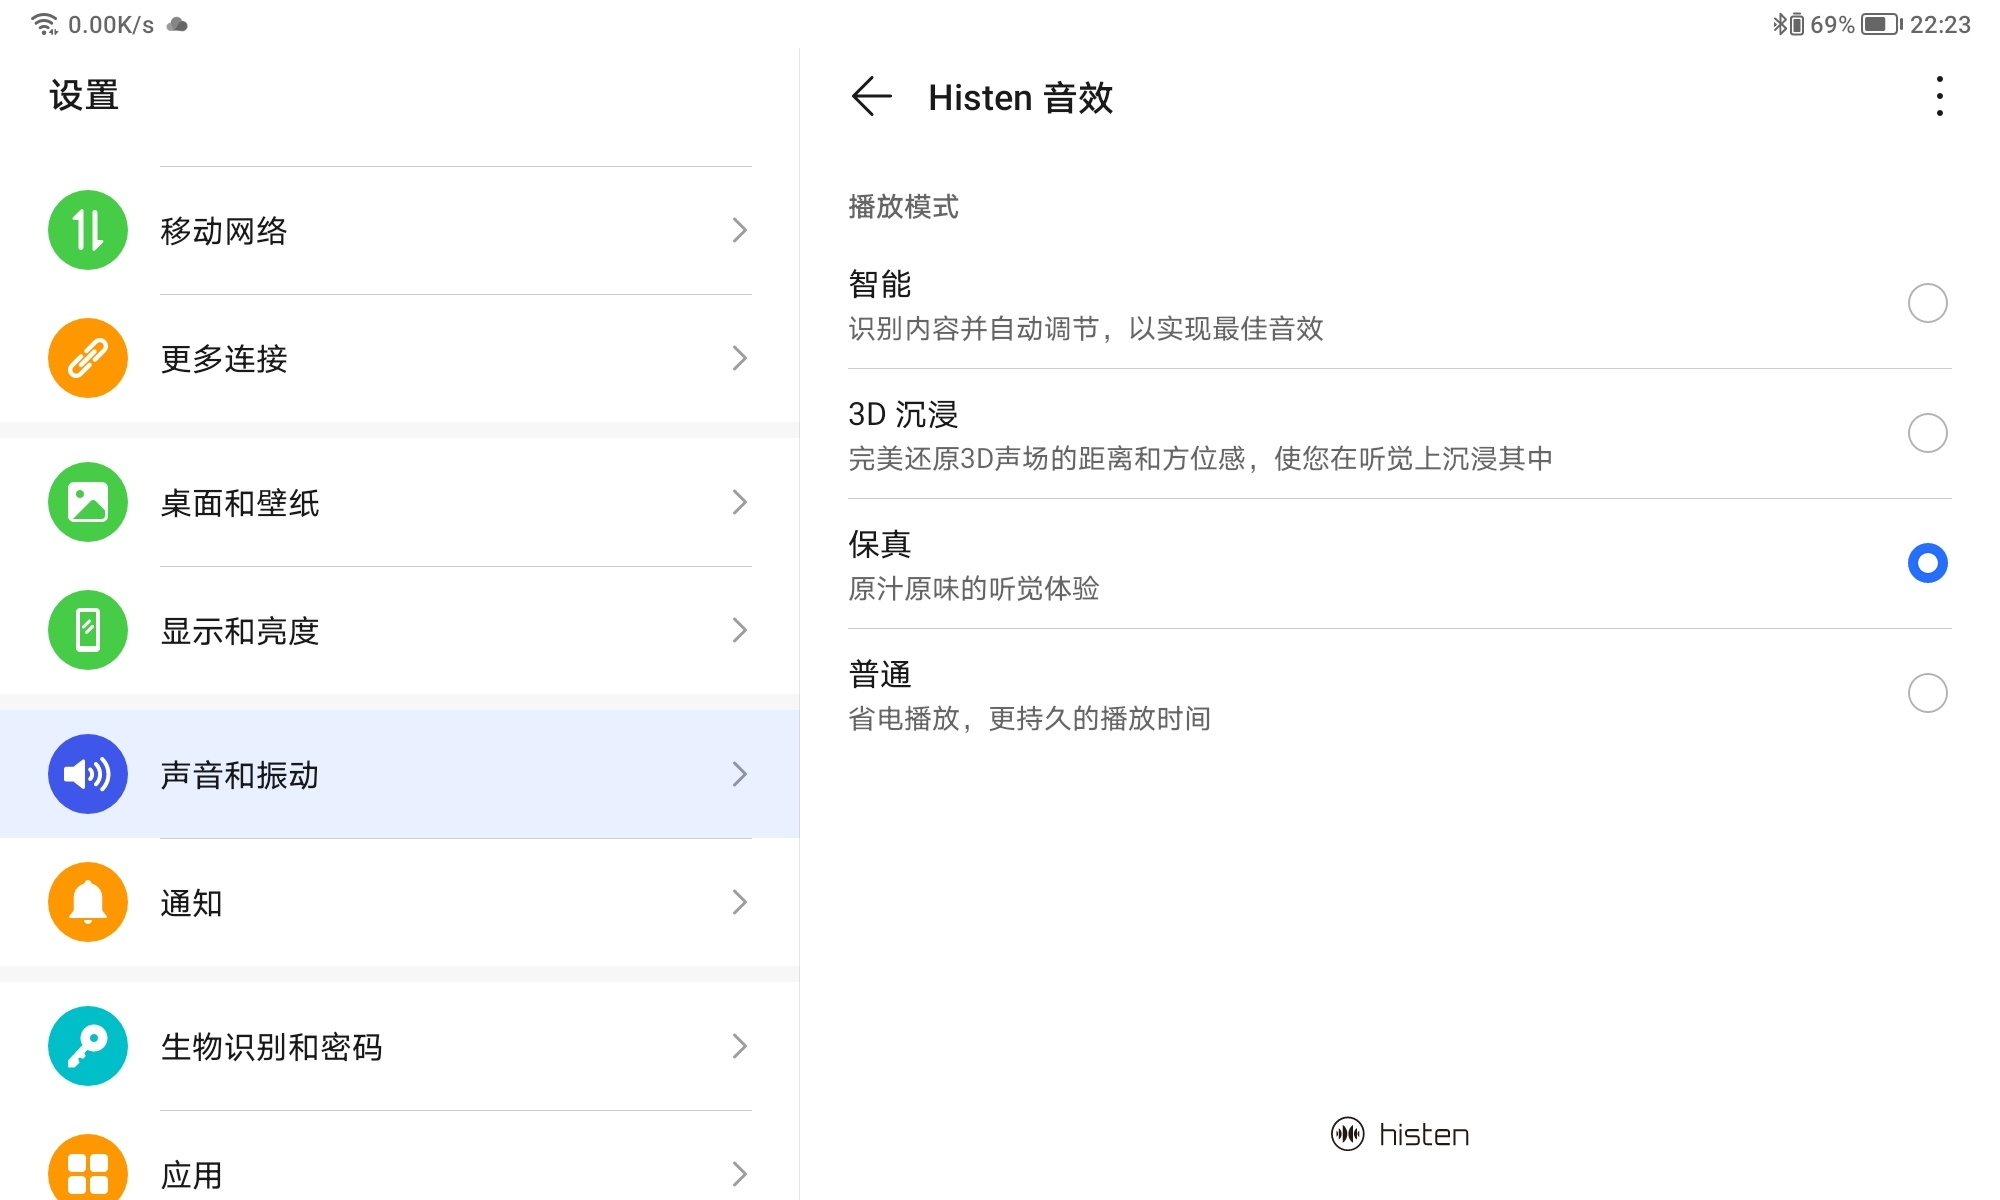Open the three-dot overflow menu

click(x=1939, y=97)
